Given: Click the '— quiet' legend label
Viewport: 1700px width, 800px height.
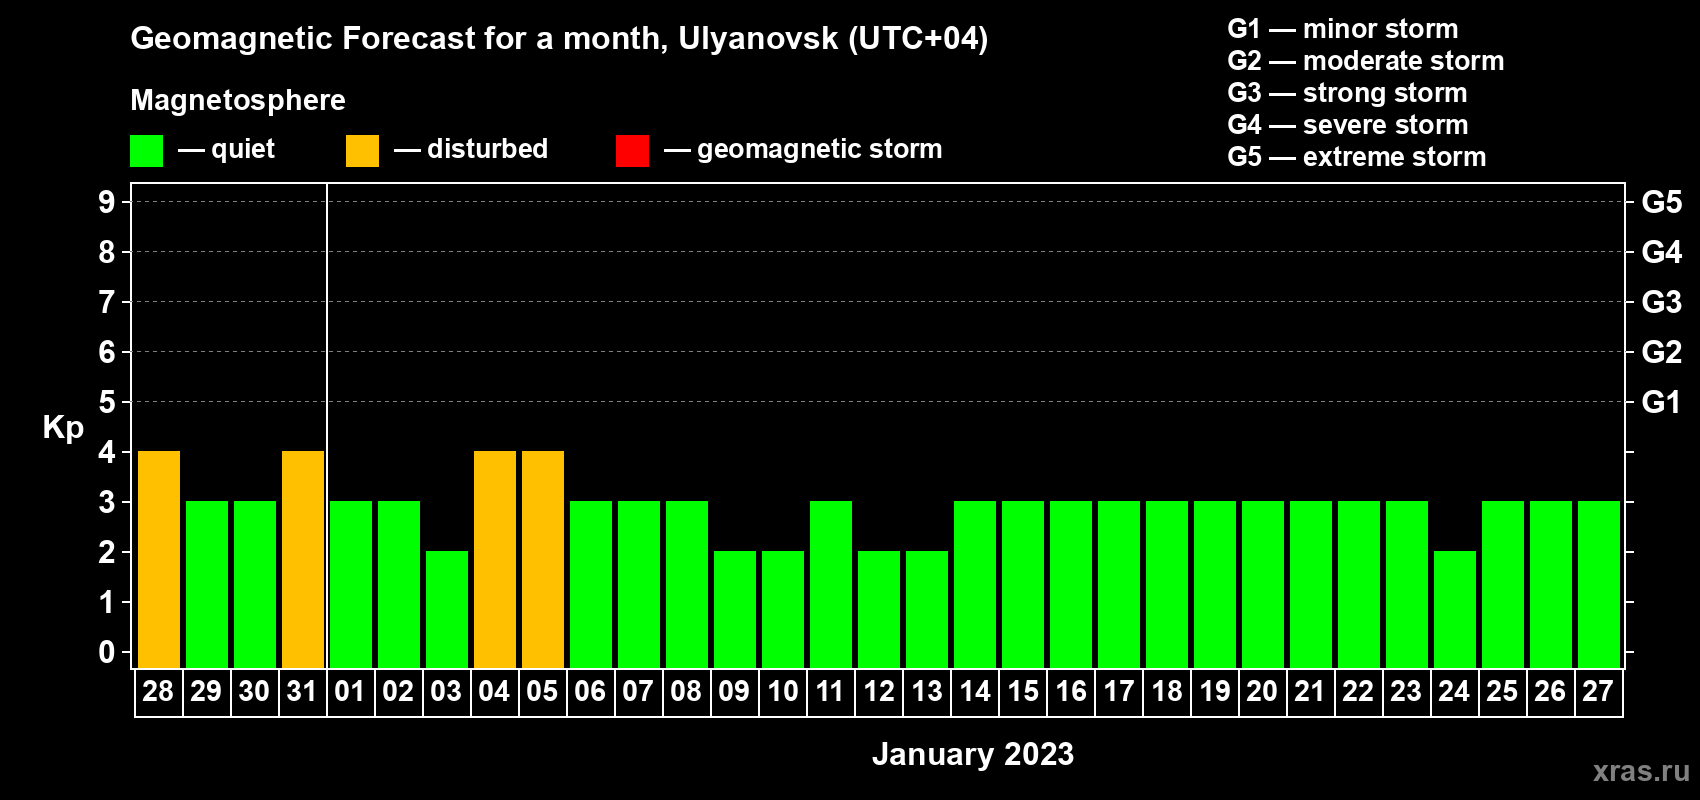Looking at the screenshot, I should tap(227, 149).
